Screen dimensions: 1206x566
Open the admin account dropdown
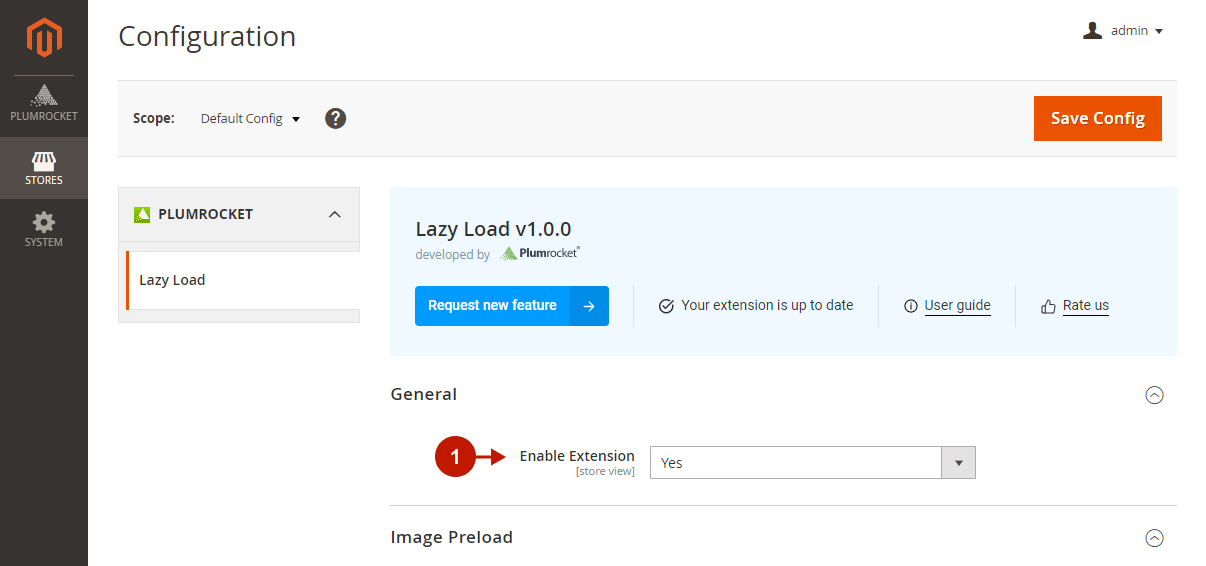[x=1123, y=31]
